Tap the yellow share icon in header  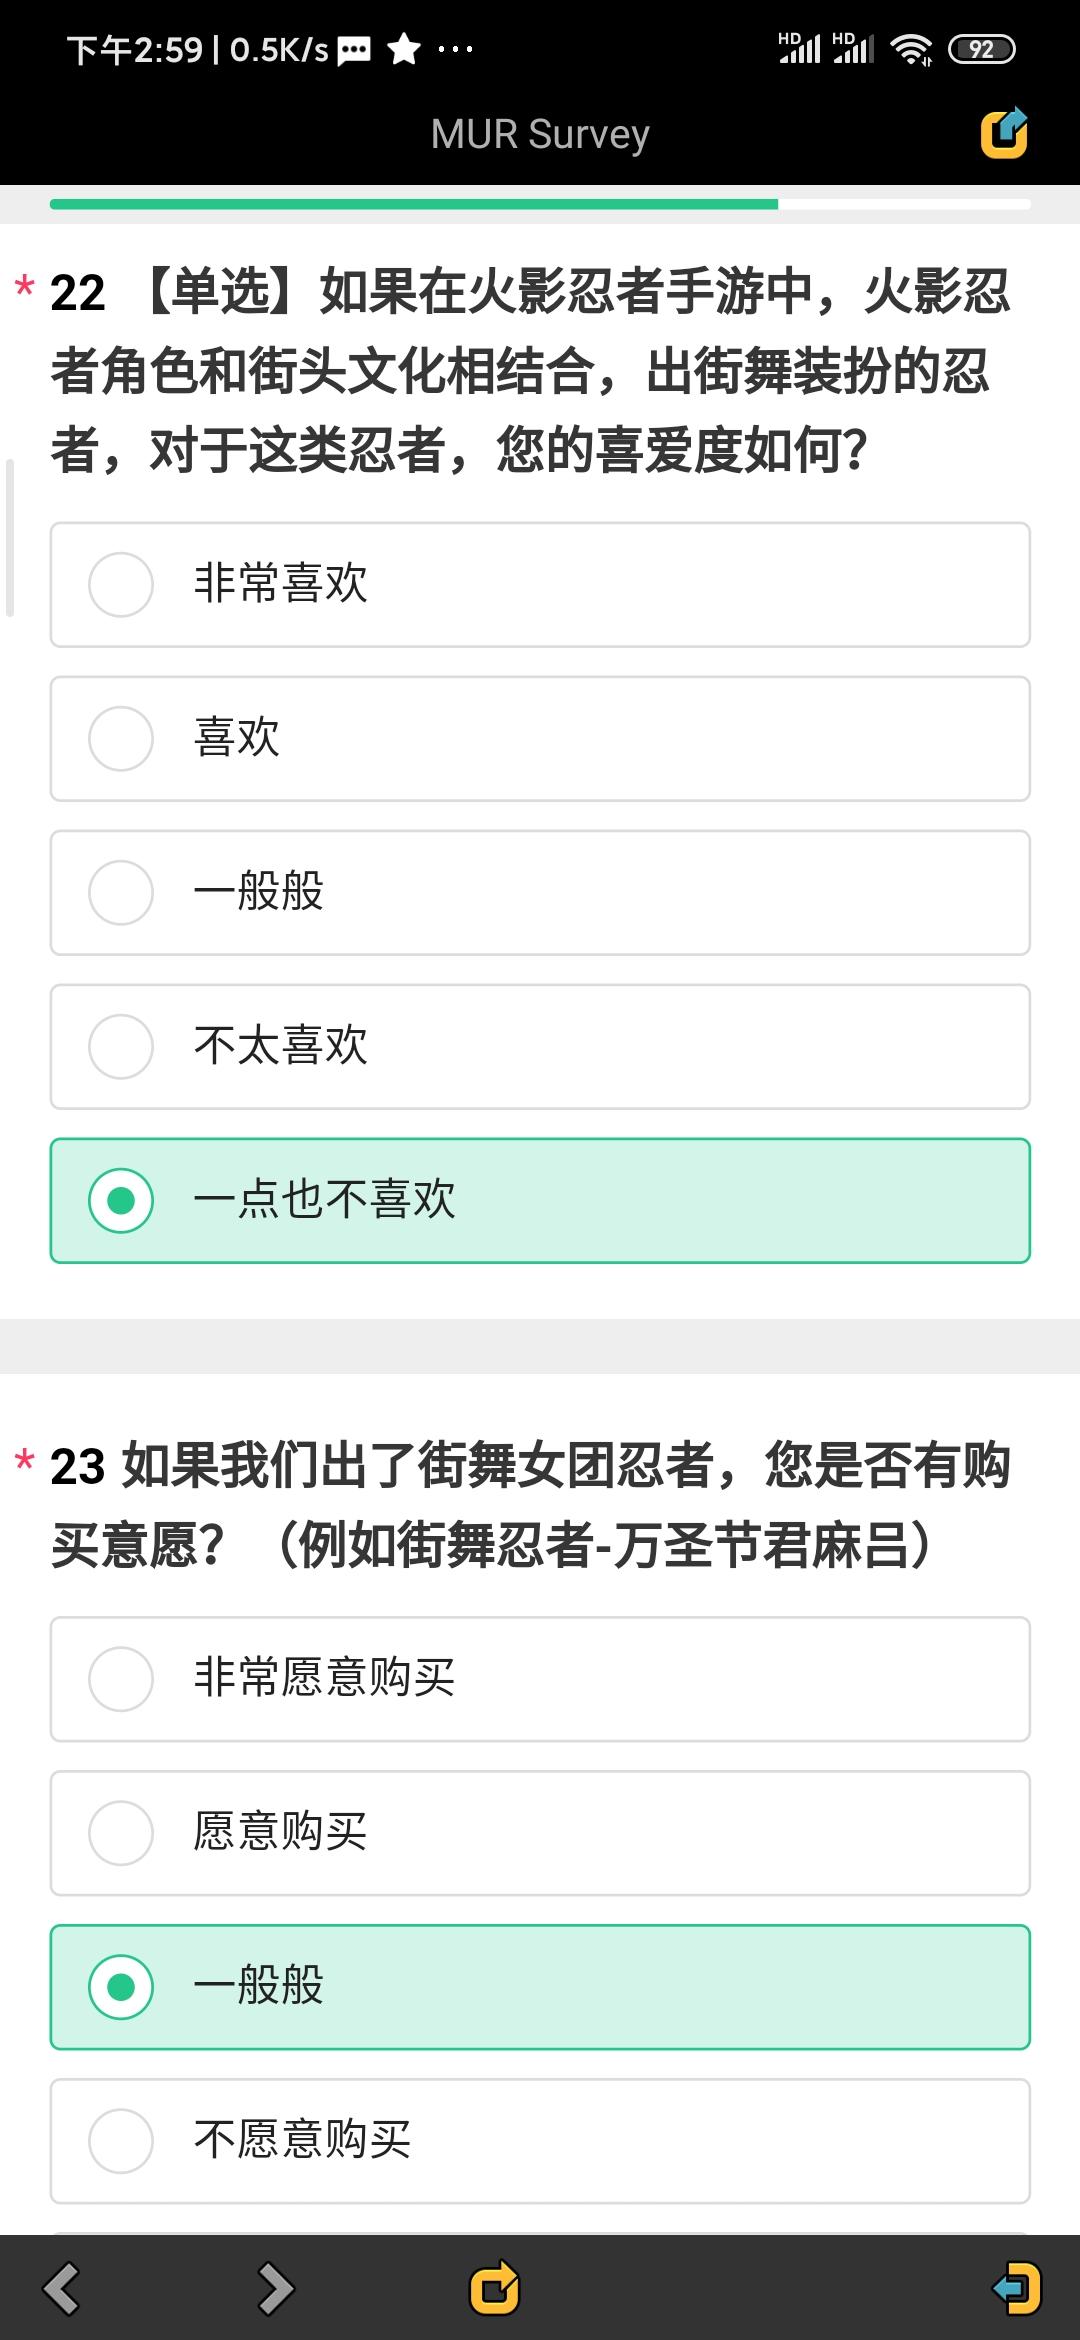point(1004,133)
